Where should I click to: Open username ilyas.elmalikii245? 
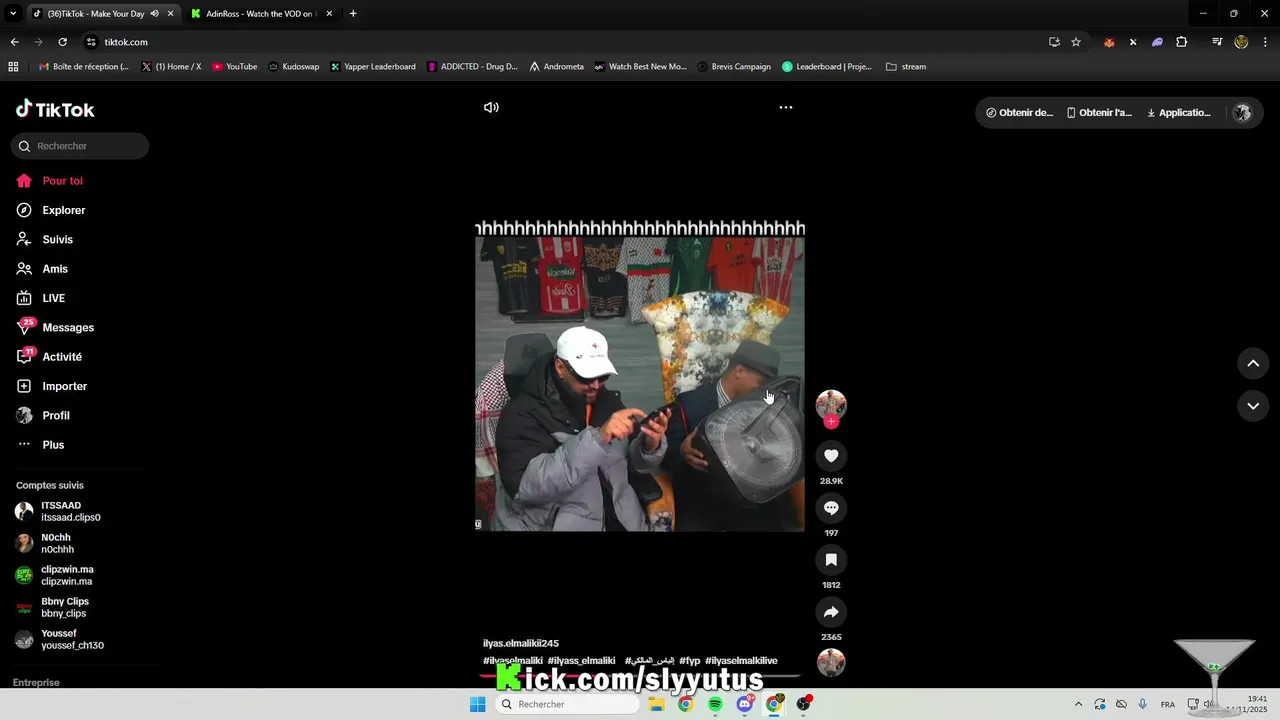click(520, 643)
